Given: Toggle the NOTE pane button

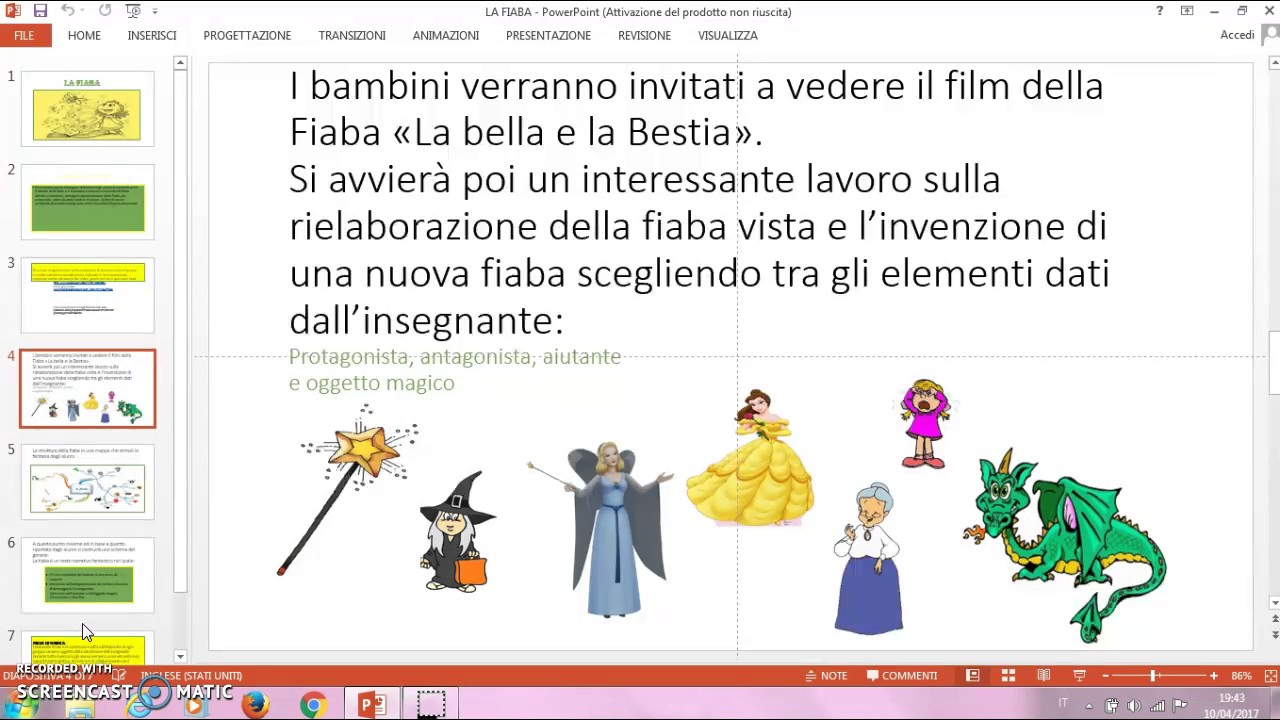Looking at the screenshot, I should (x=826, y=676).
